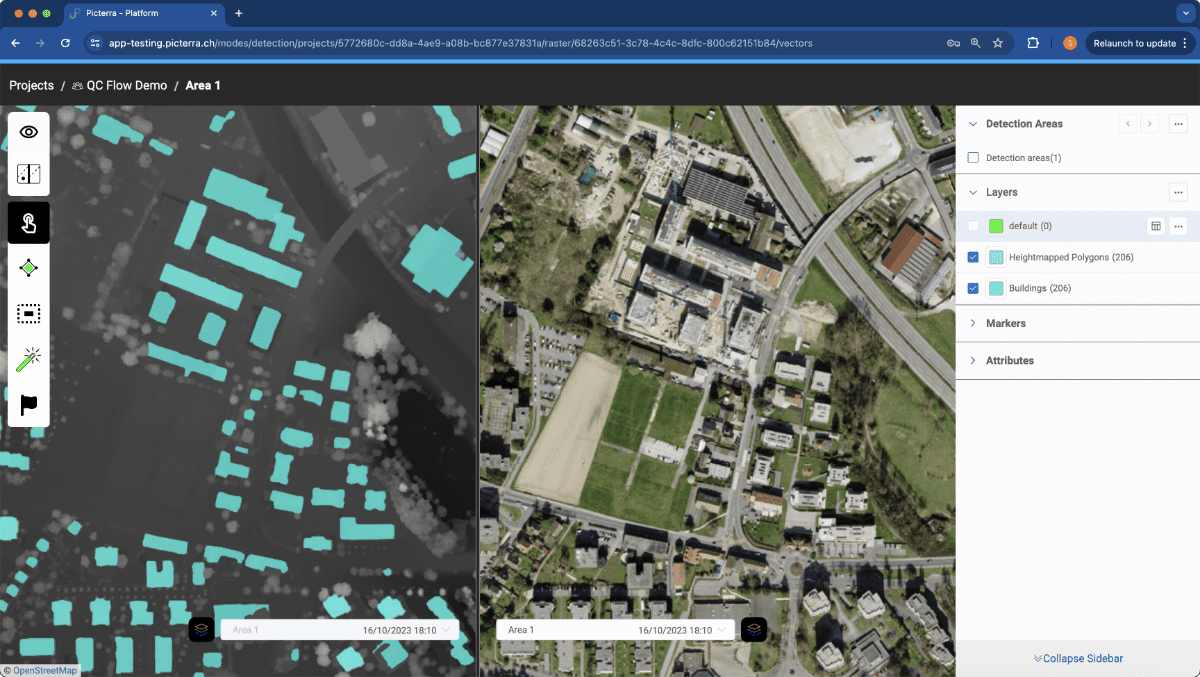Click Chrome Relaunch to update button
The width and height of the screenshot is (1200, 677).
[1140, 43]
